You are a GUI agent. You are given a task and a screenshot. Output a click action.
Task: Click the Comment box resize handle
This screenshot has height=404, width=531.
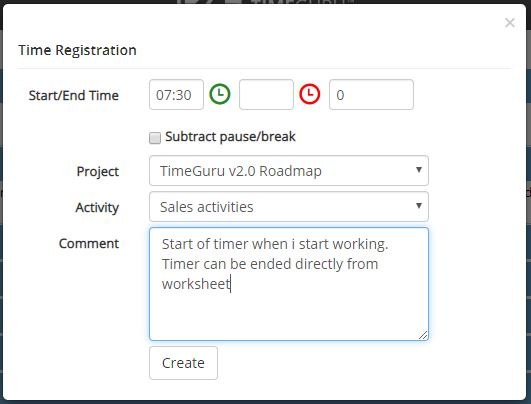pos(423,335)
